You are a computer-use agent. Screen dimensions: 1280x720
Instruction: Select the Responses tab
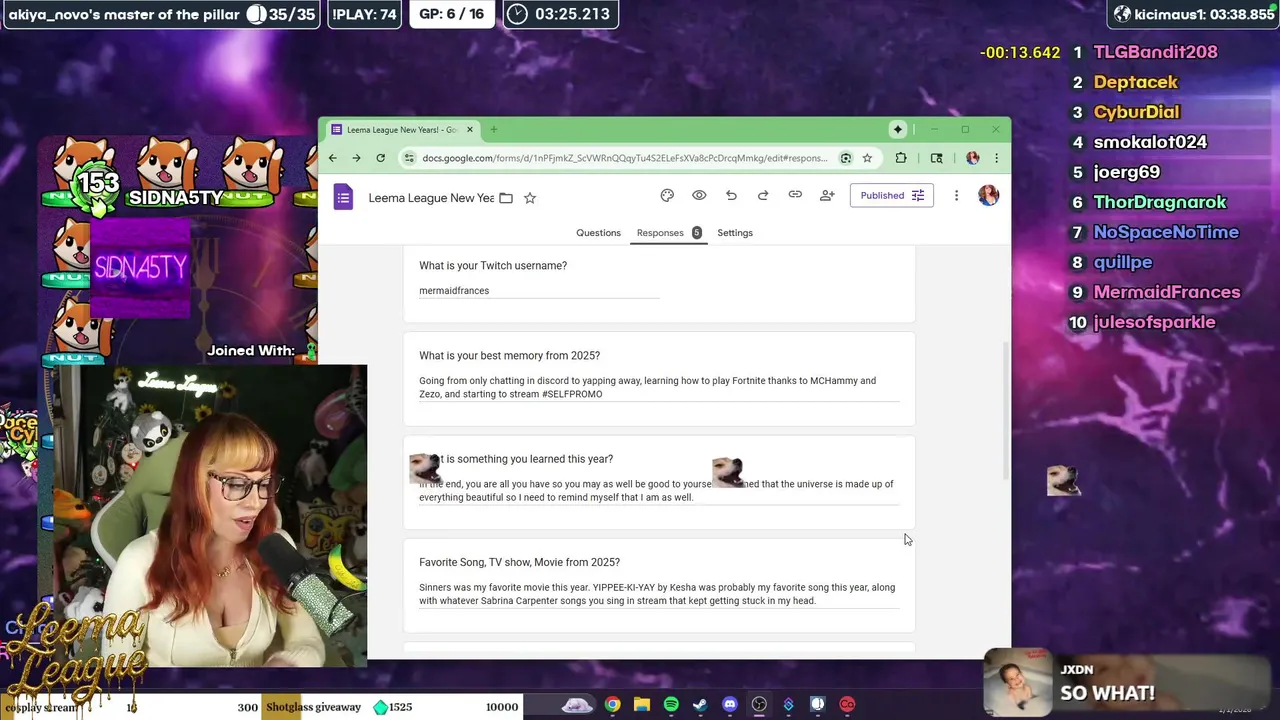coord(669,233)
